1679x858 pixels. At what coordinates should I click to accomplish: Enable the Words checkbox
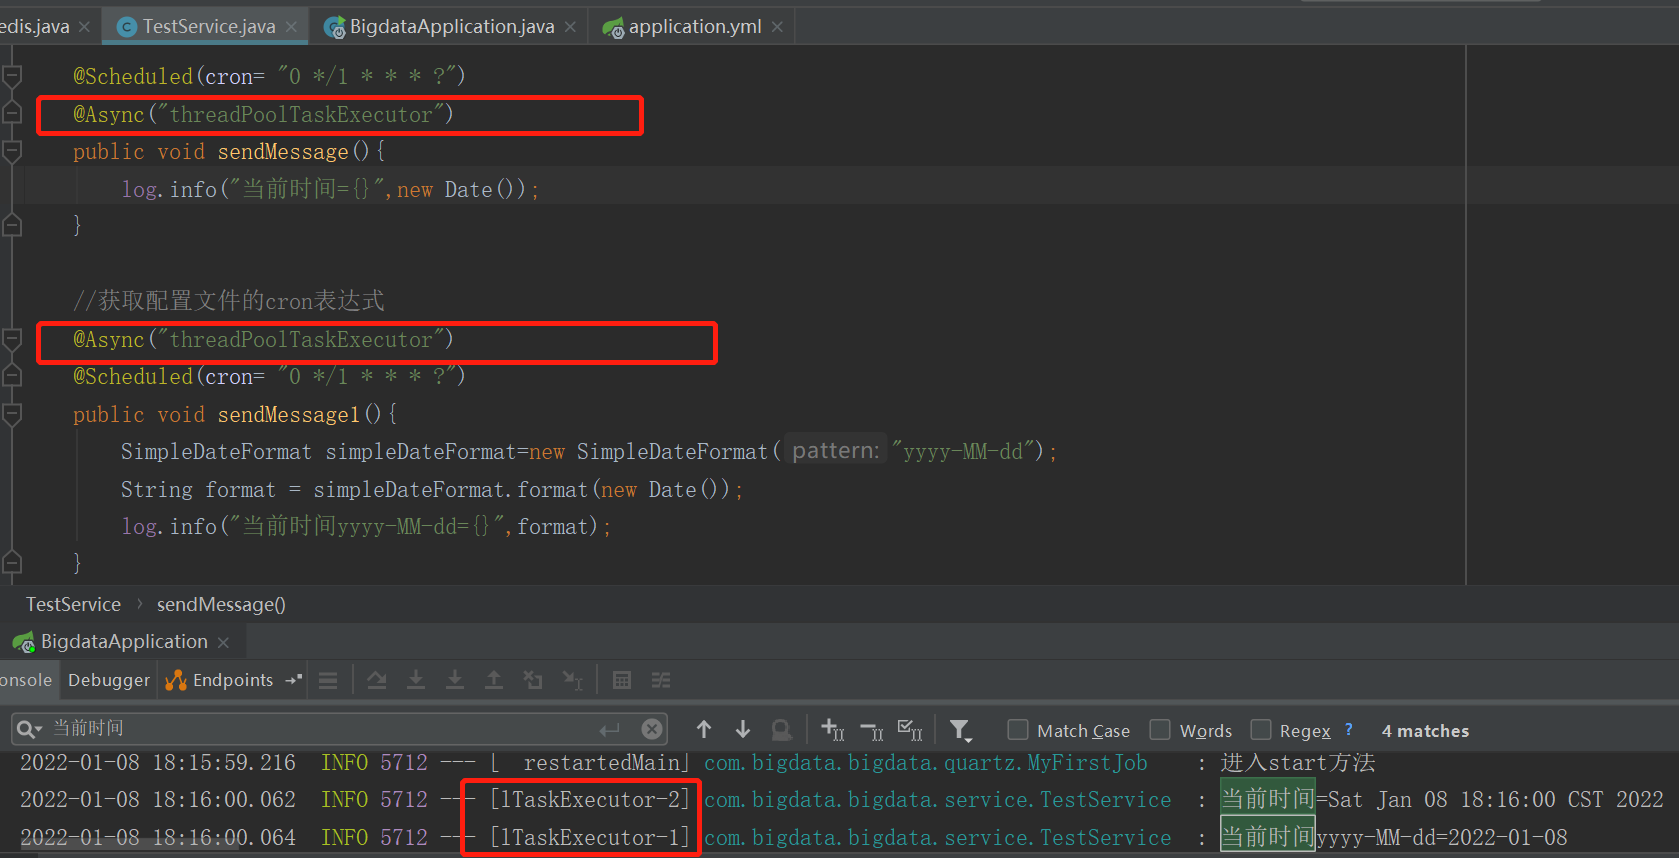[1160, 730]
